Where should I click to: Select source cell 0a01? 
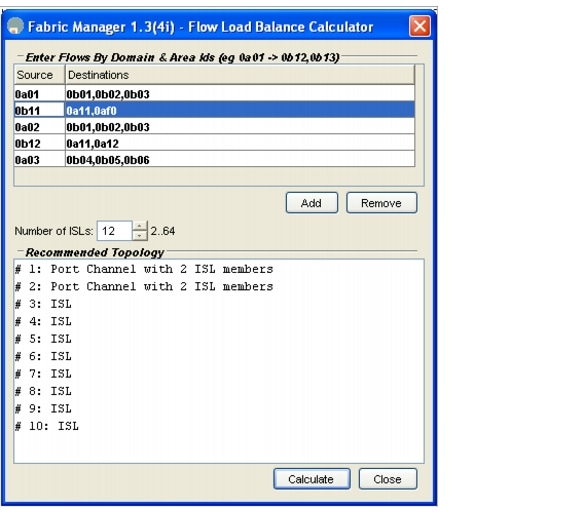(x=40, y=94)
